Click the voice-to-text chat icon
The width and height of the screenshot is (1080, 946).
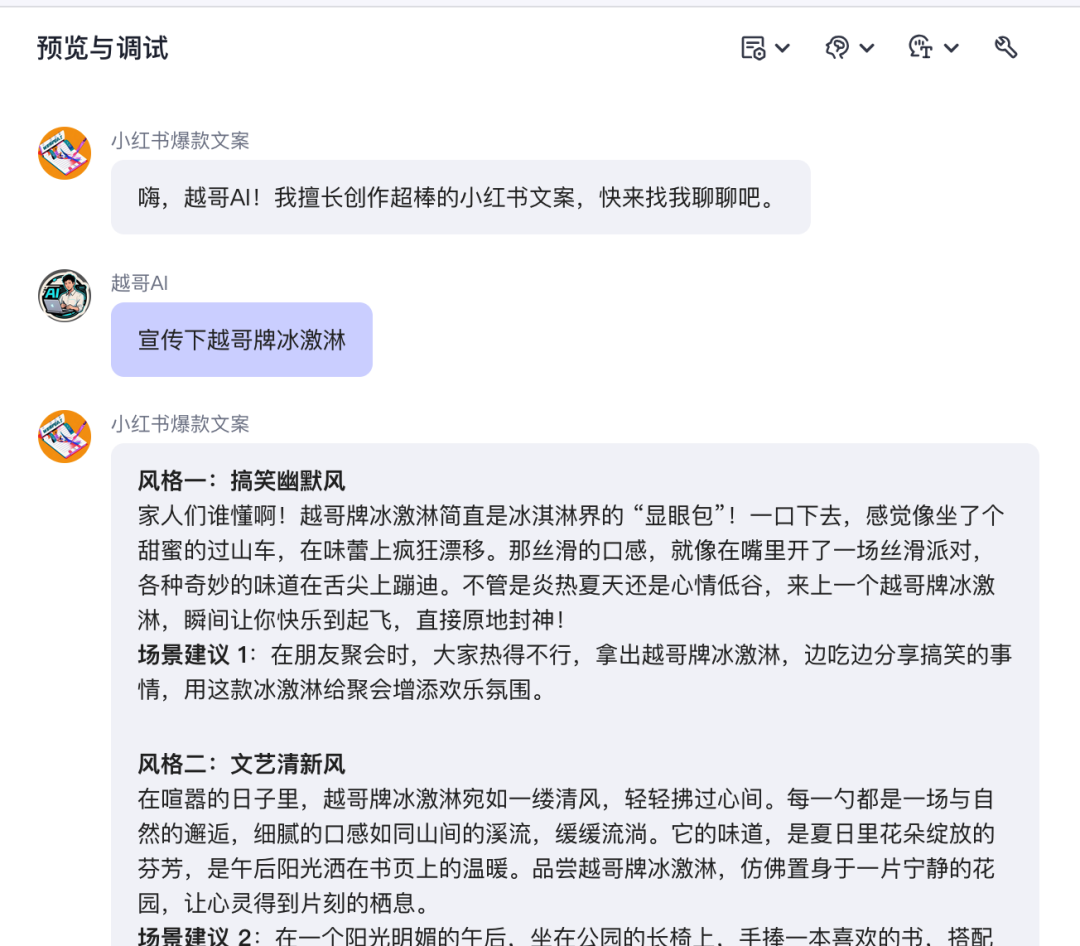pyautogui.click(x=920, y=48)
